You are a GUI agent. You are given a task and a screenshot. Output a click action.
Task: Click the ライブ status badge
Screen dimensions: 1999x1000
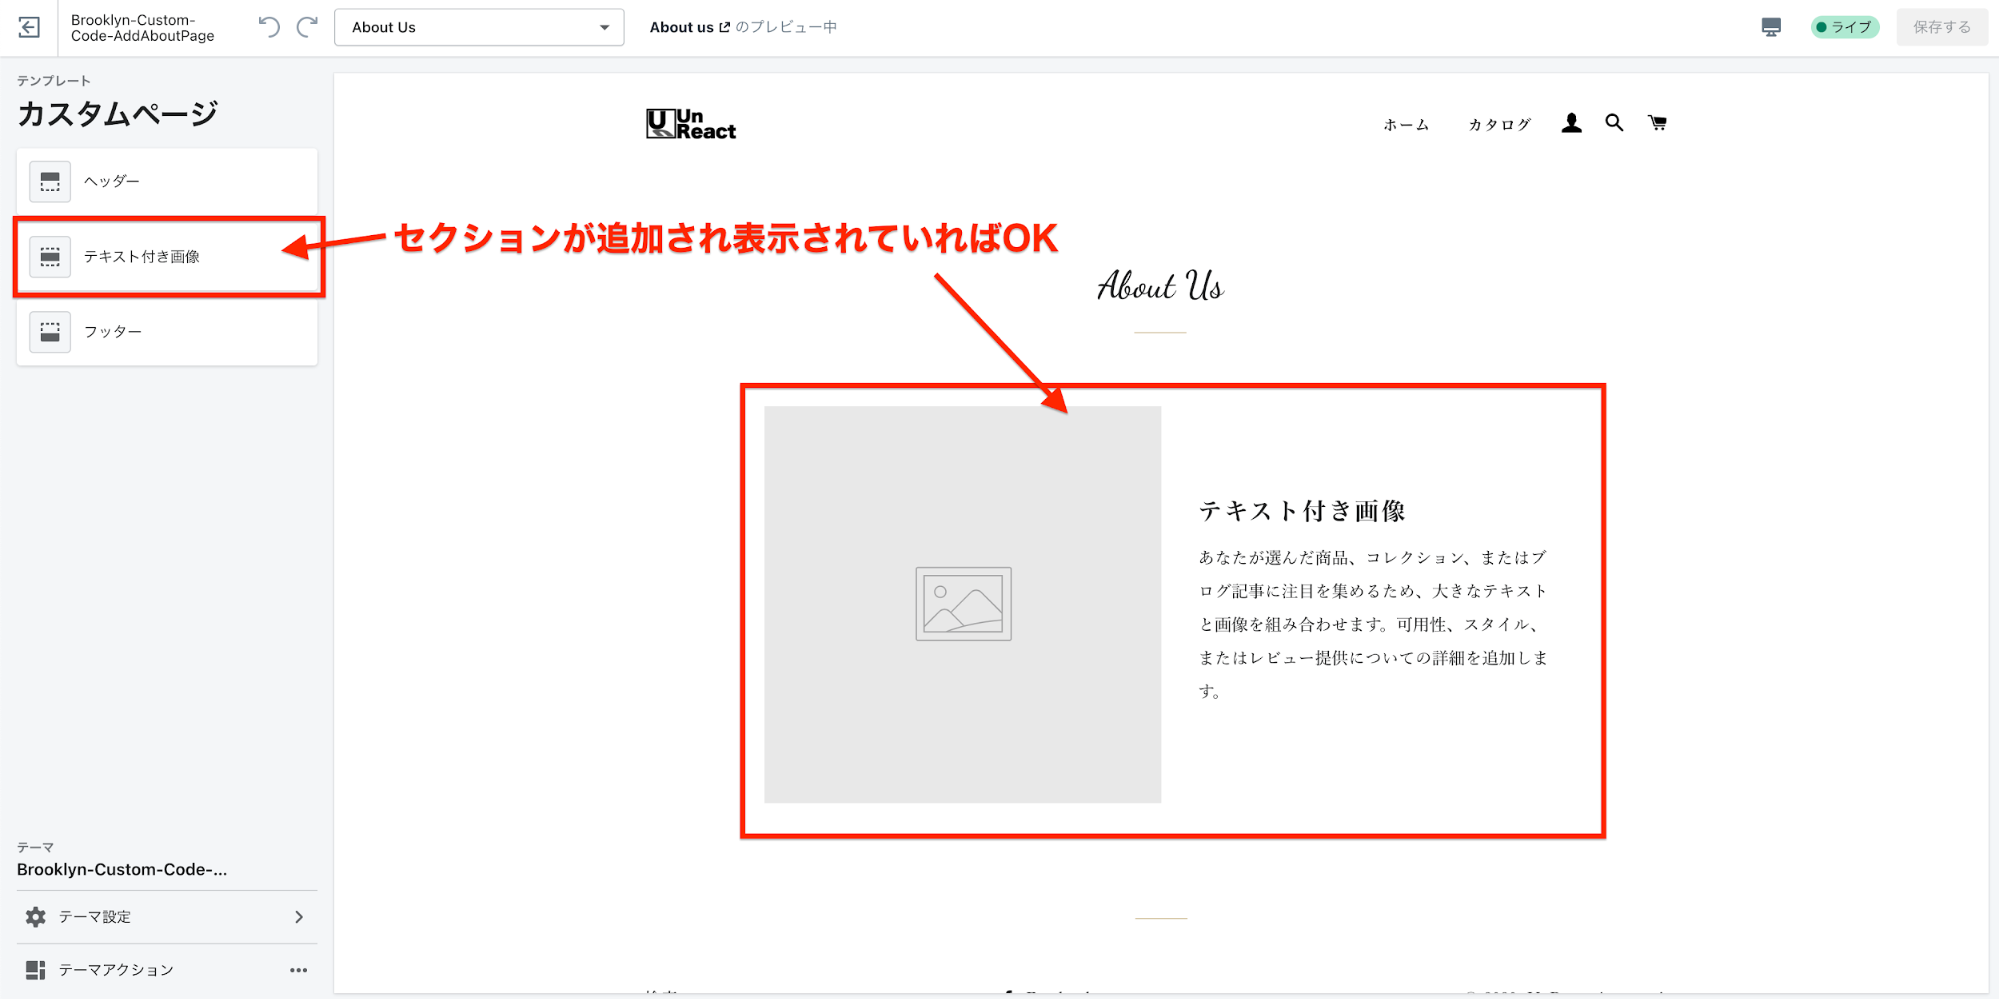1844,27
